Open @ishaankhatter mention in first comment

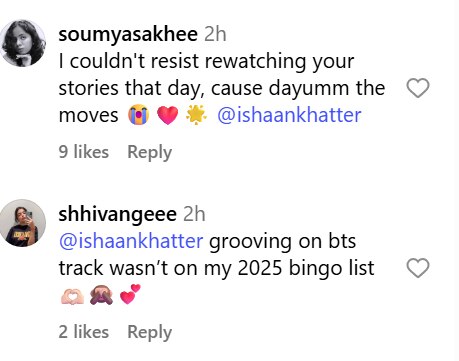(x=289, y=115)
